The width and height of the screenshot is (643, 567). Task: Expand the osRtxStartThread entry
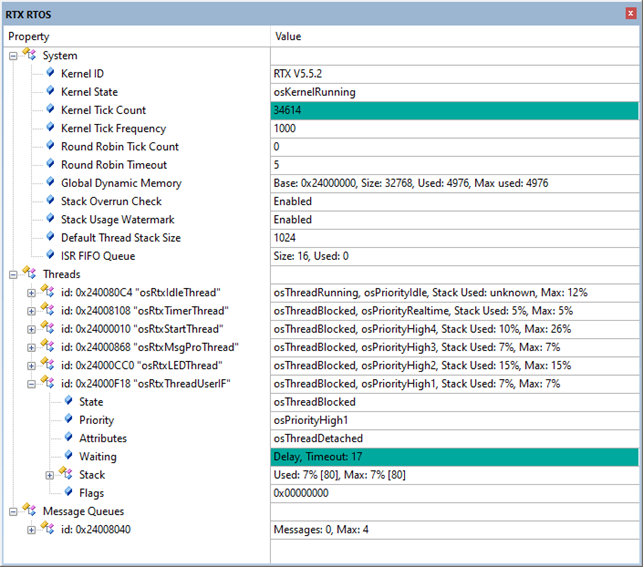click(x=31, y=329)
